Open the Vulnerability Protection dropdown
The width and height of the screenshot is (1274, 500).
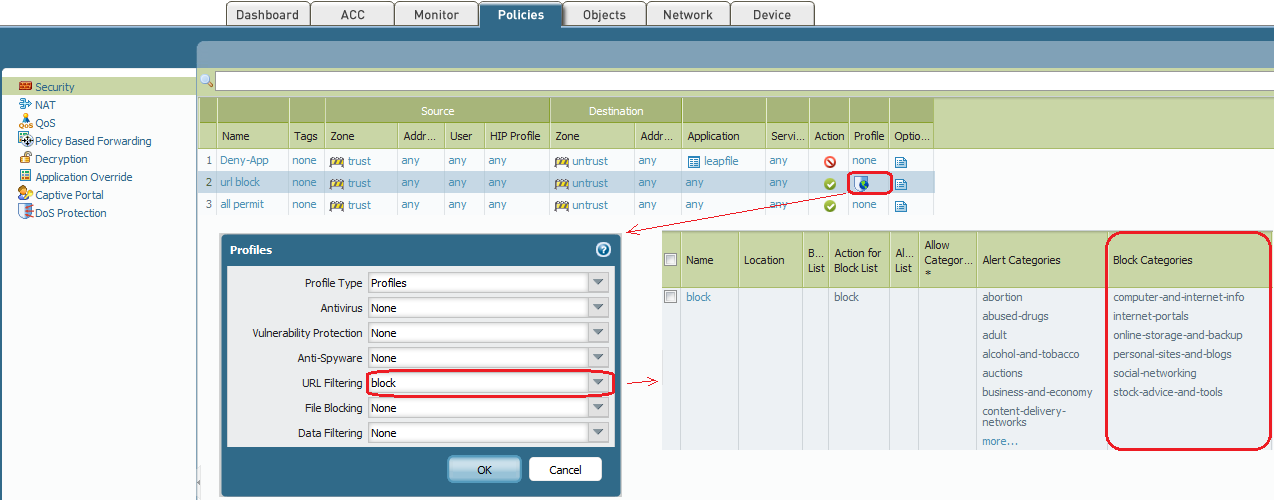[598, 333]
